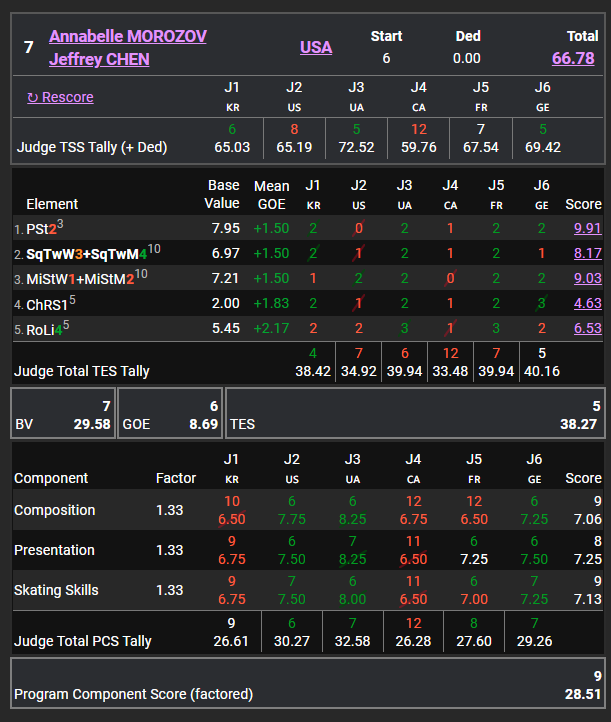Open Annabelle MOROZOV skater profile link
The height and width of the screenshot is (722, 611).
[127, 36]
